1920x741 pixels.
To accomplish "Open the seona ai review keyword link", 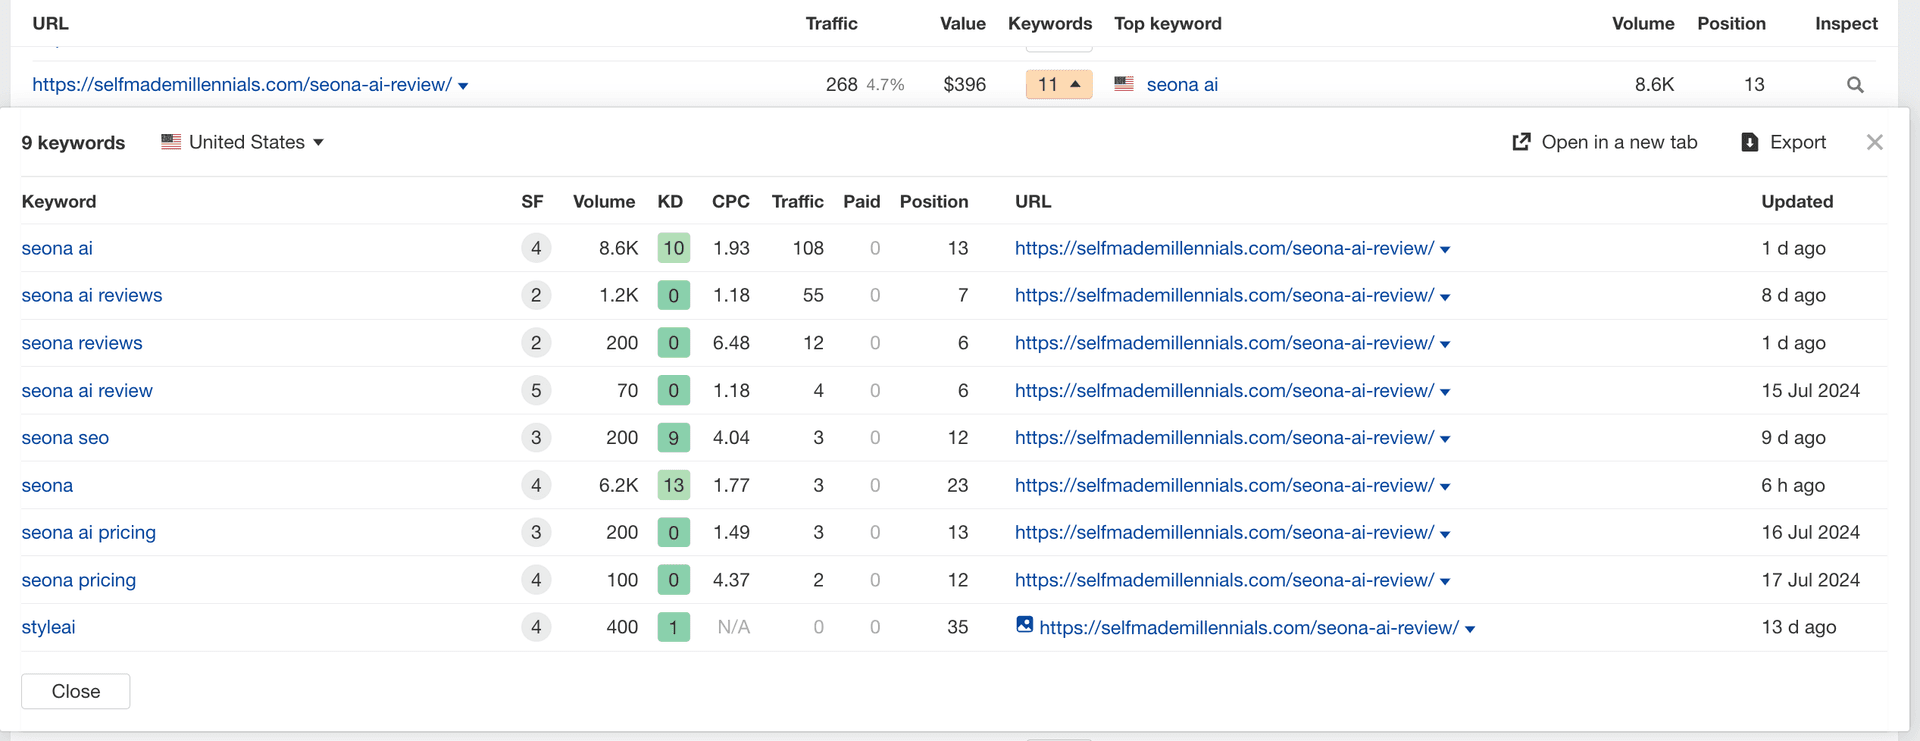I will pyautogui.click(x=87, y=390).
